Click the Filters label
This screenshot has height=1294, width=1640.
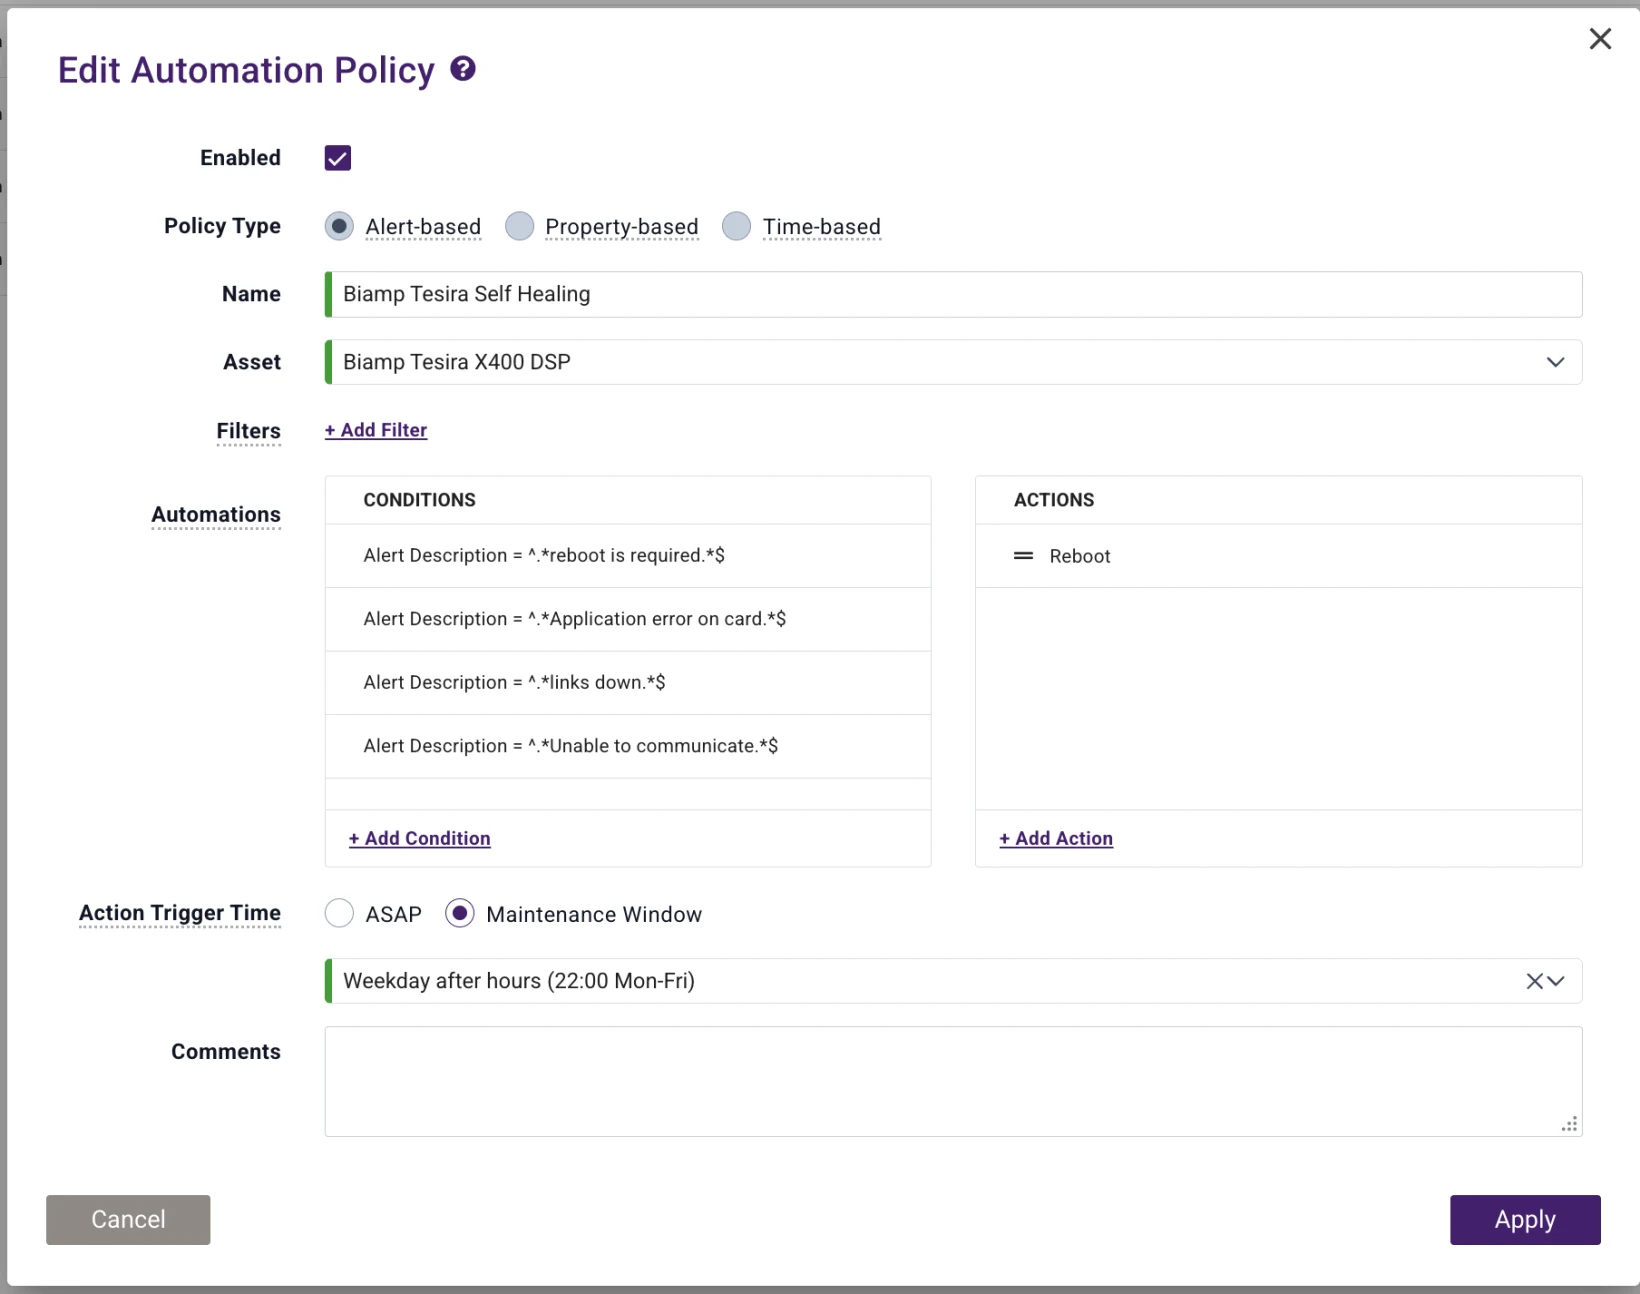[x=249, y=431]
